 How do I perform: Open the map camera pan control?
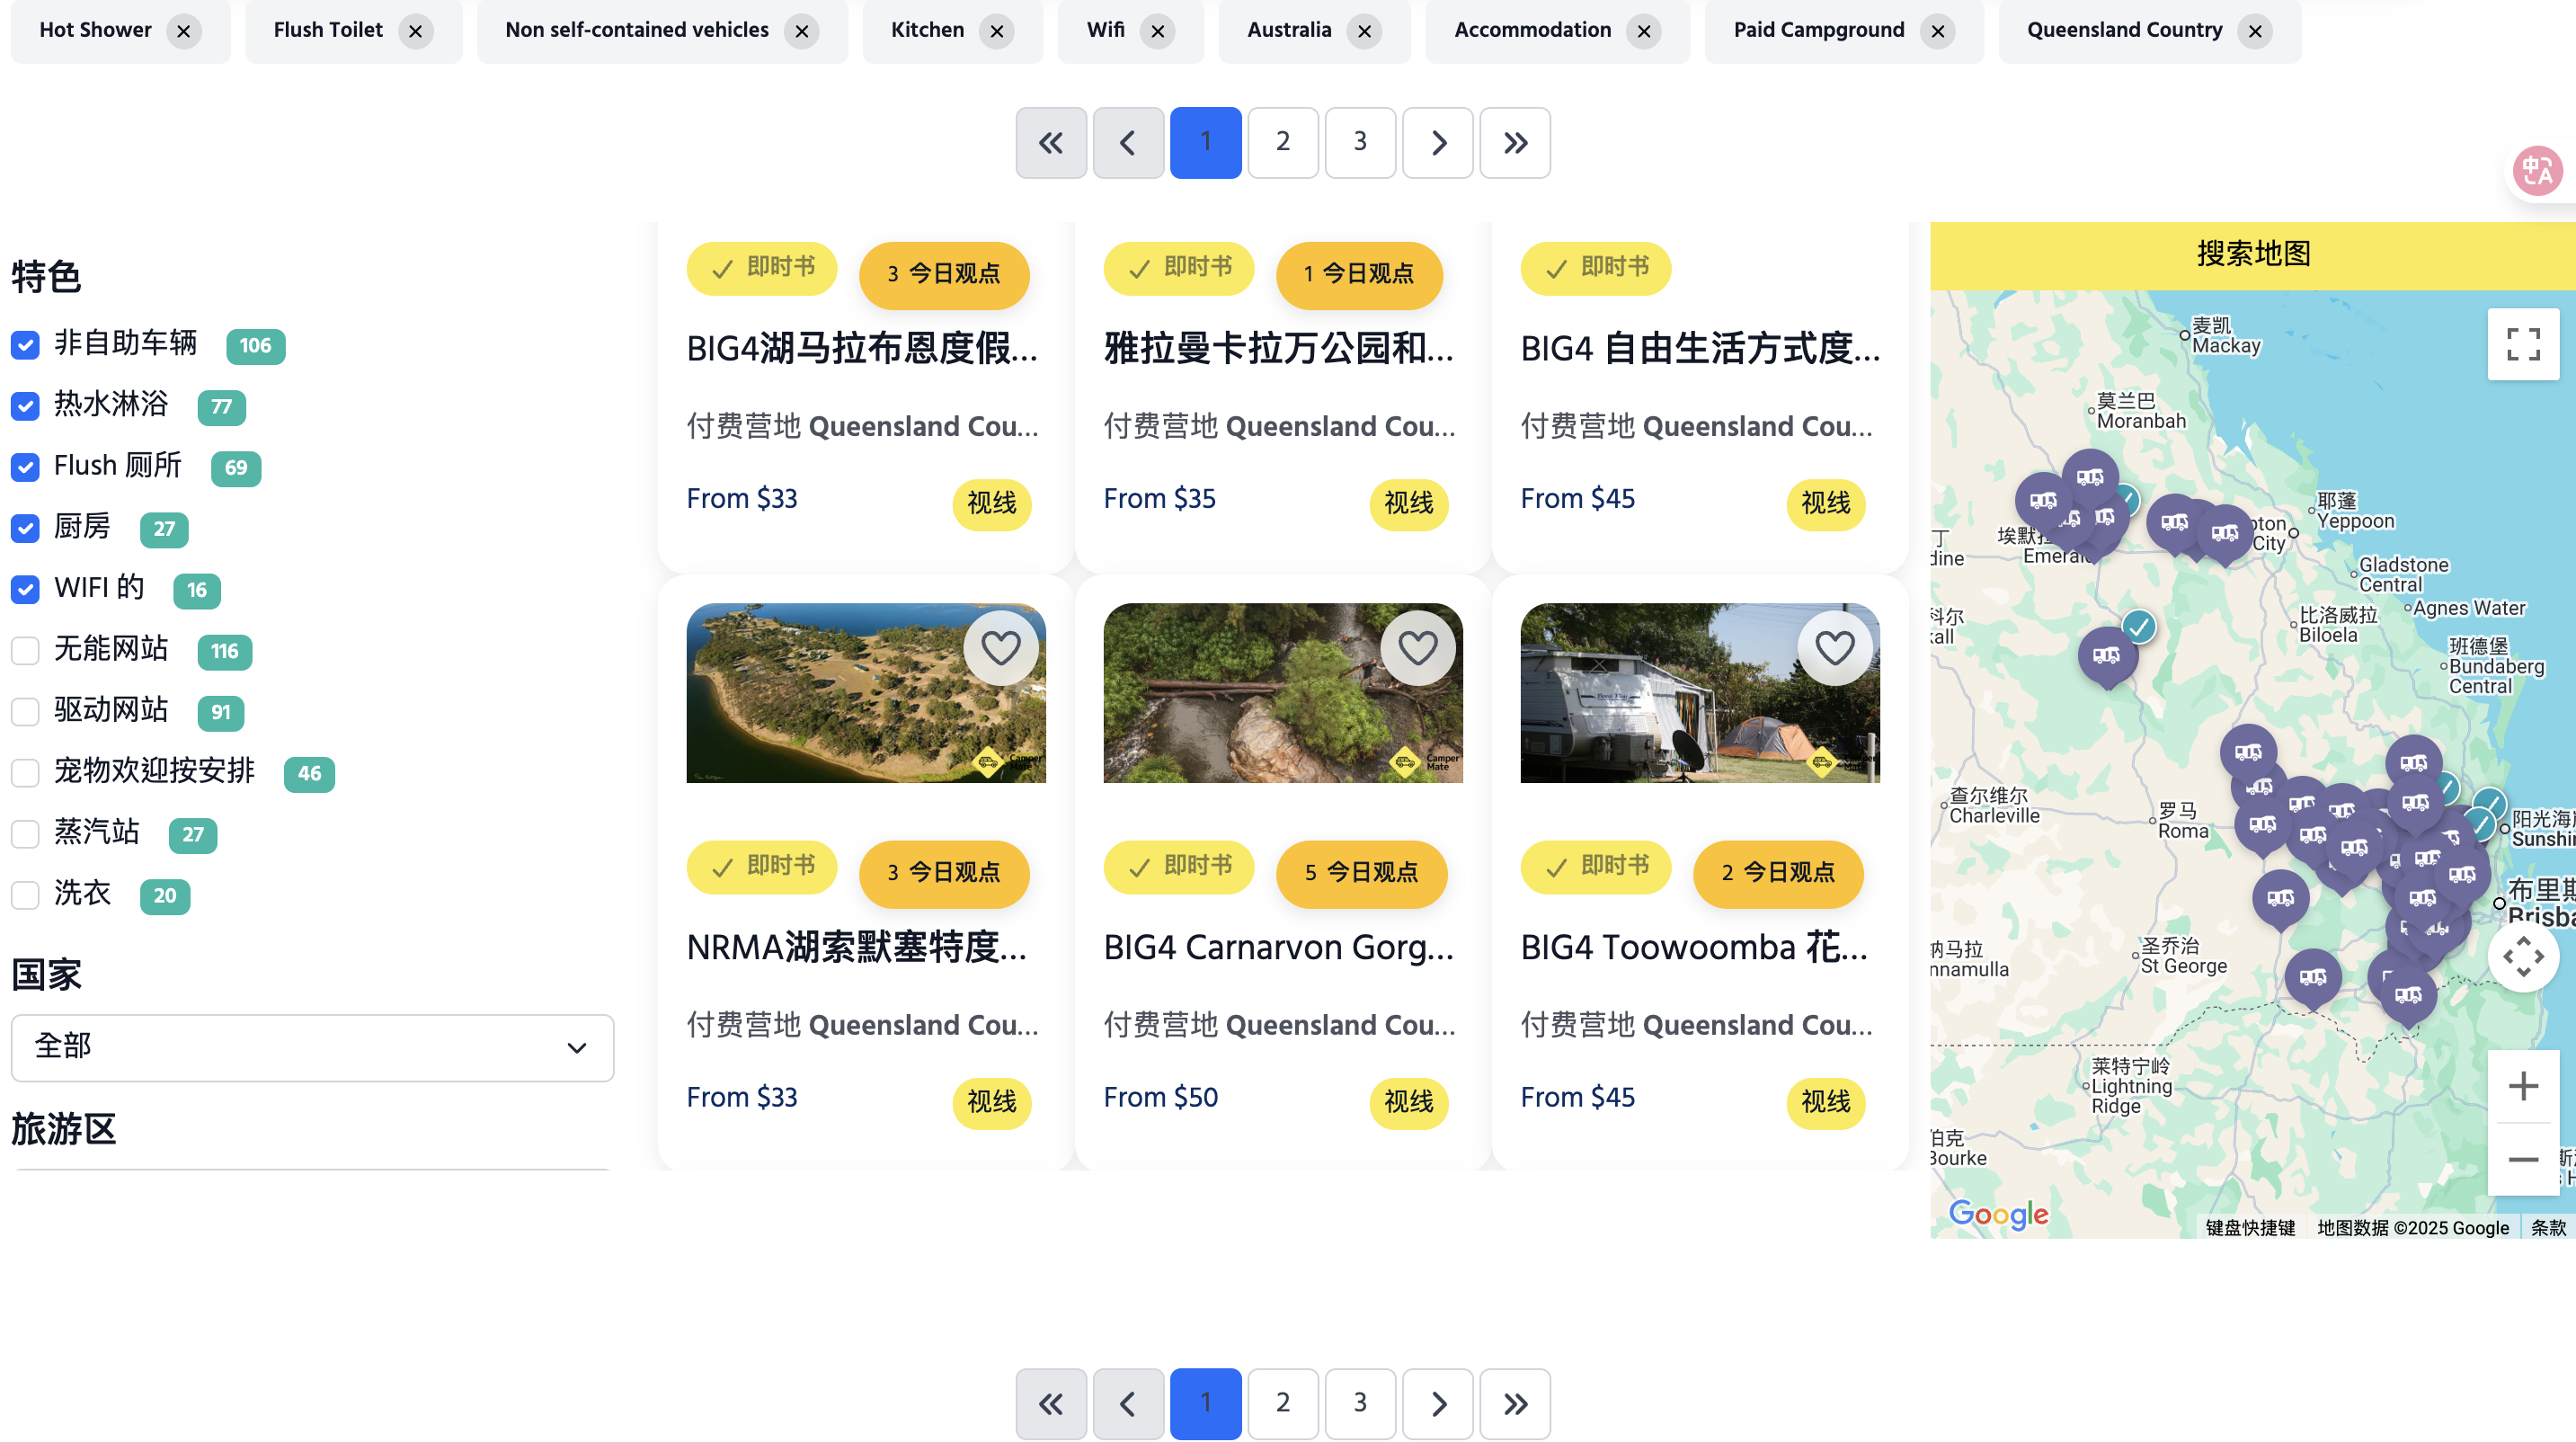pyautogui.click(x=2523, y=957)
